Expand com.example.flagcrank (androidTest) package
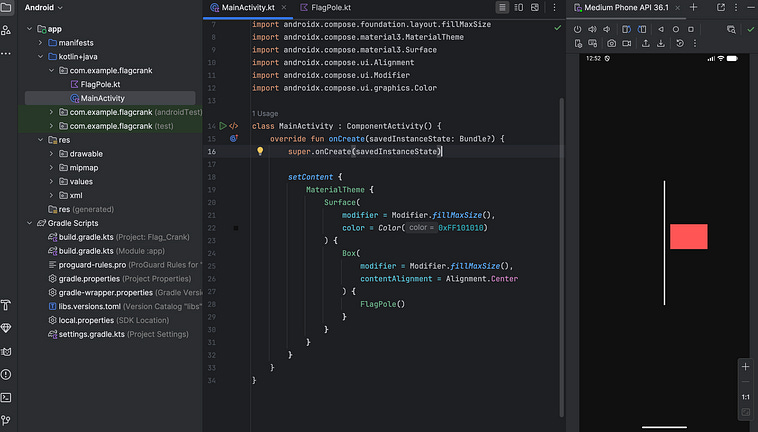 coord(51,112)
